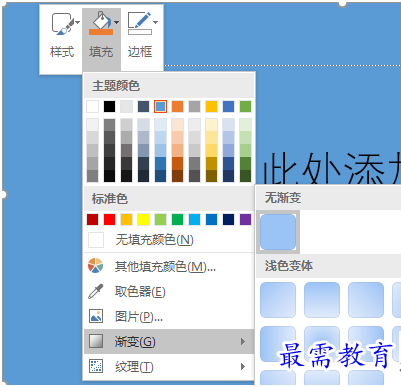Click the 样式 style brush icon
The image size is (401, 387).
[62, 24]
